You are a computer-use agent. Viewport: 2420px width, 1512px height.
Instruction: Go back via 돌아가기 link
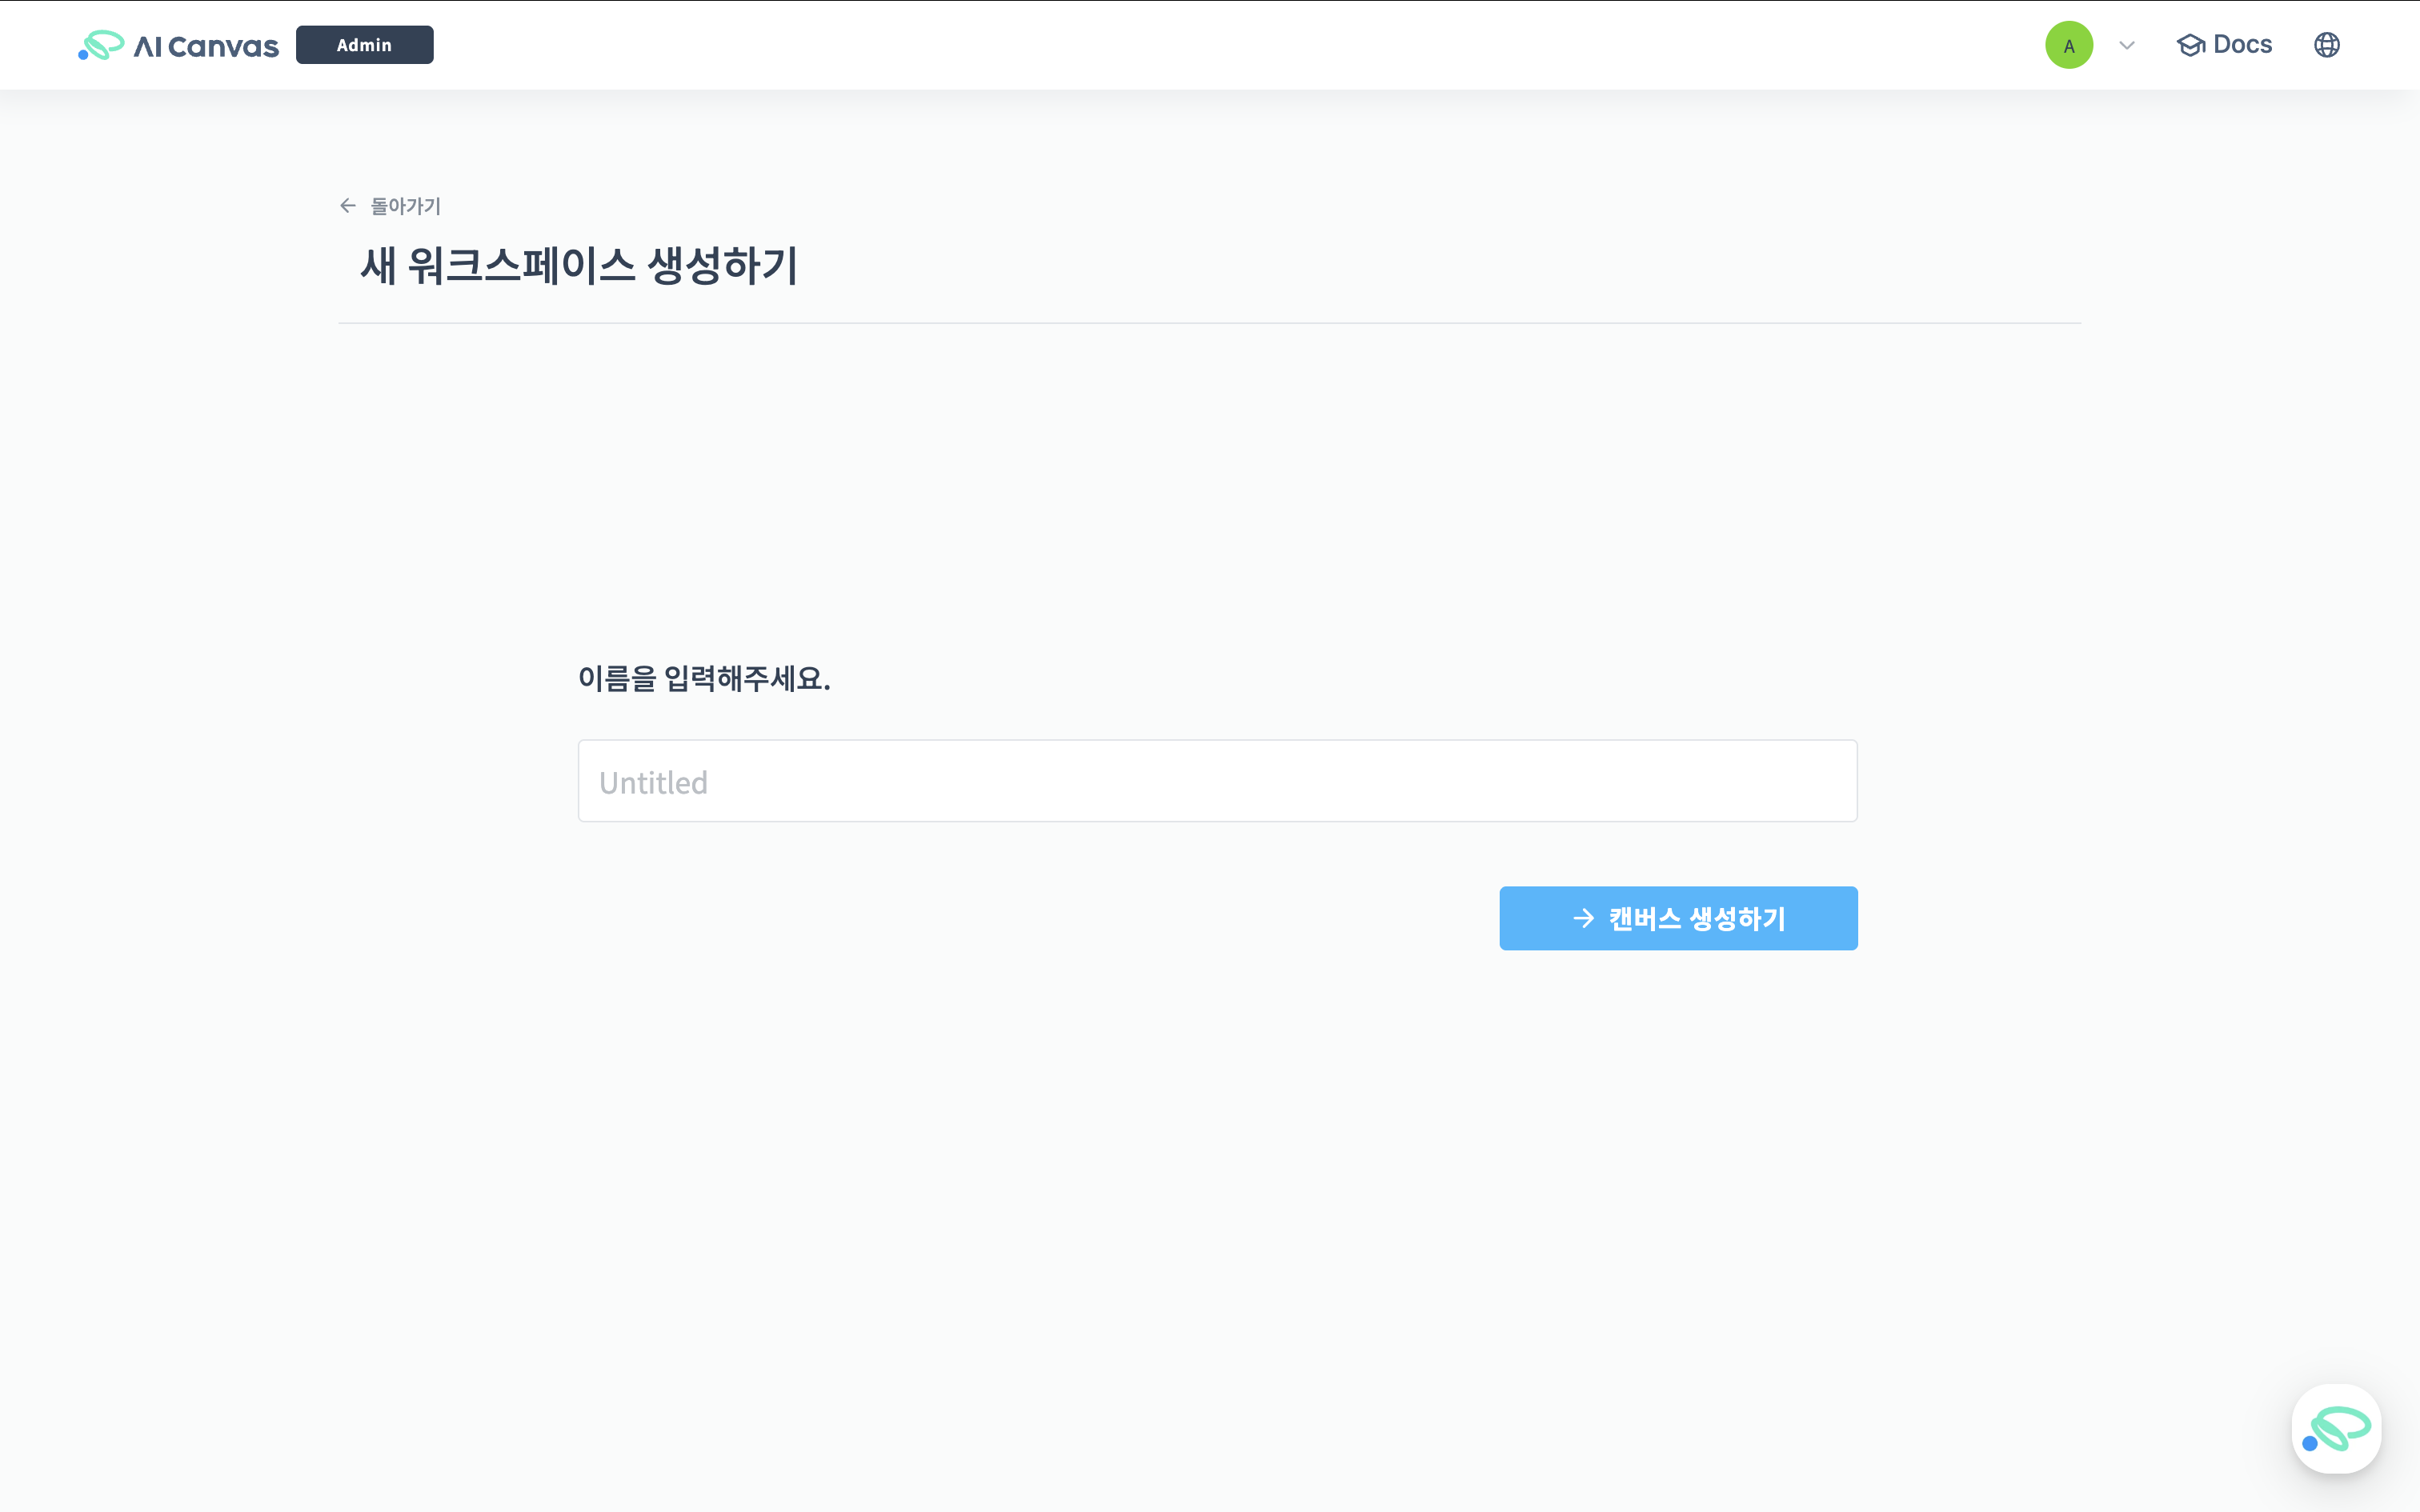[405, 206]
